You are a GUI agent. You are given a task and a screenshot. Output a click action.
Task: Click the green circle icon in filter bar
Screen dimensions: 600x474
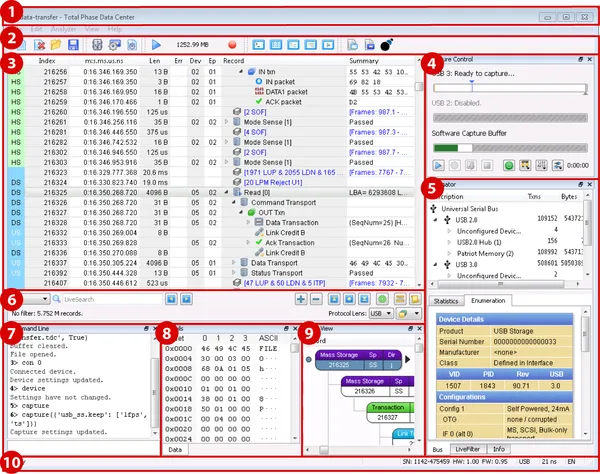(382, 299)
